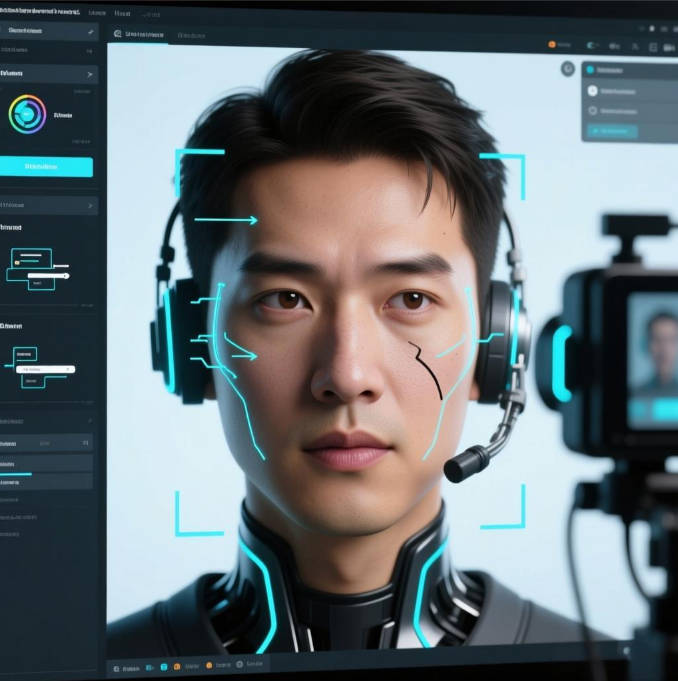Click the orange icon in top-right toolbar
Viewport: 678px width, 681px height.
click(551, 45)
